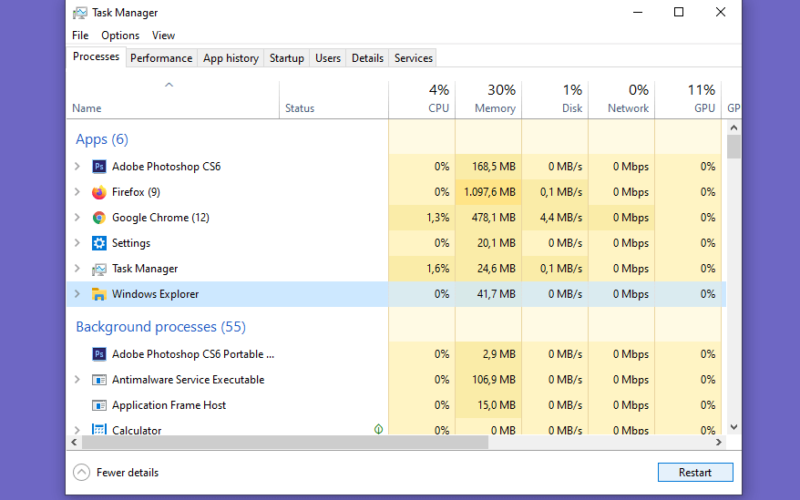Click Task Manager CPU value 1,6%
800x500 pixels.
point(438,269)
